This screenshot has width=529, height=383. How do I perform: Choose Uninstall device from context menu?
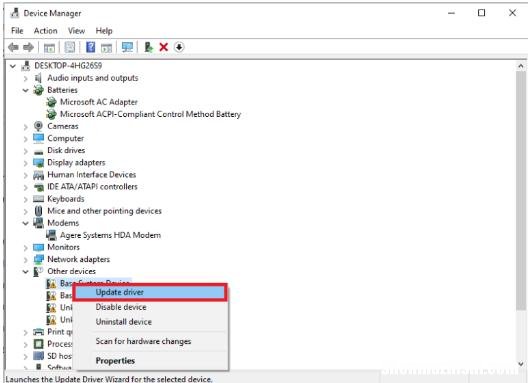click(x=150, y=322)
